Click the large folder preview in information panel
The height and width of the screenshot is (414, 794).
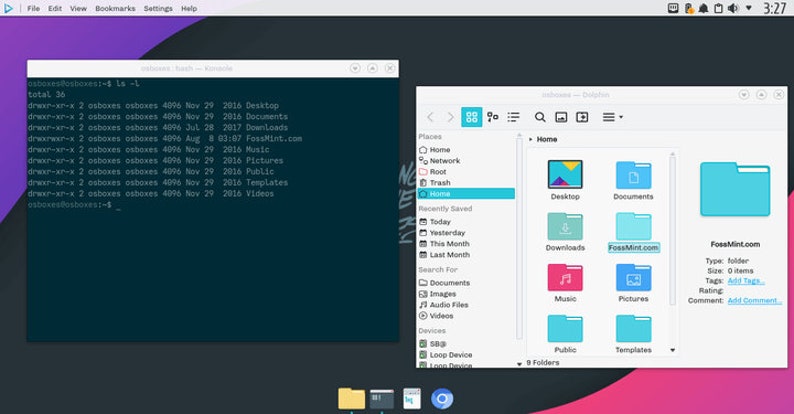pos(735,189)
